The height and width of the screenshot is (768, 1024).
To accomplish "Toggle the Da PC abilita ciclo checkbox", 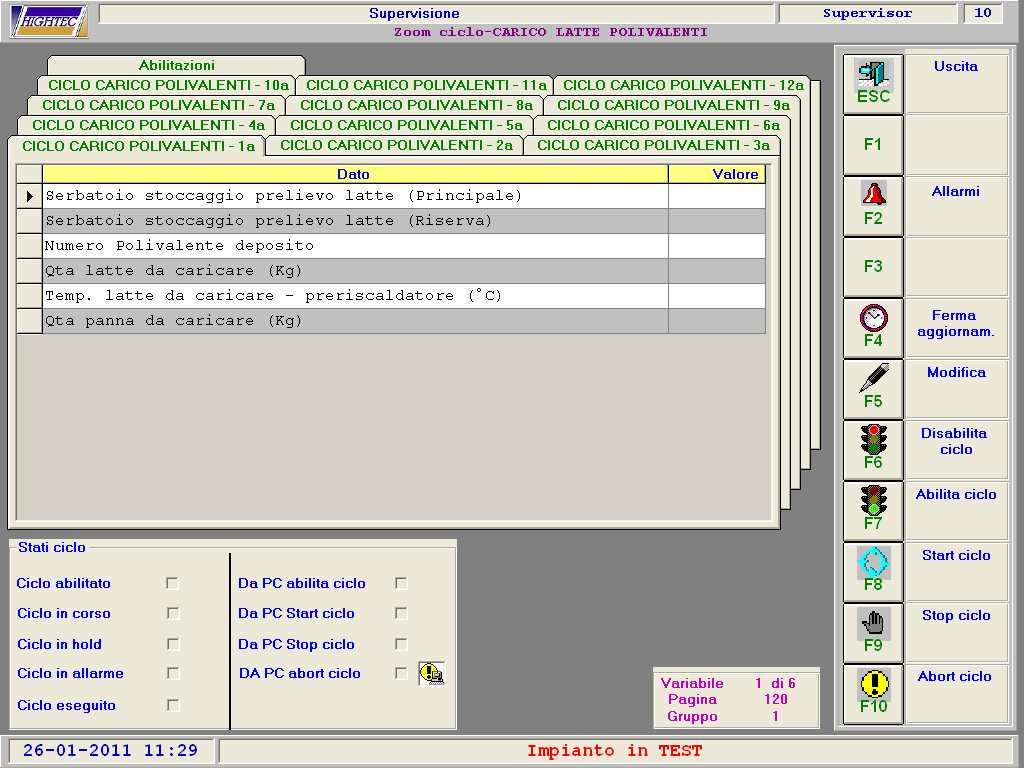I will 401,583.
